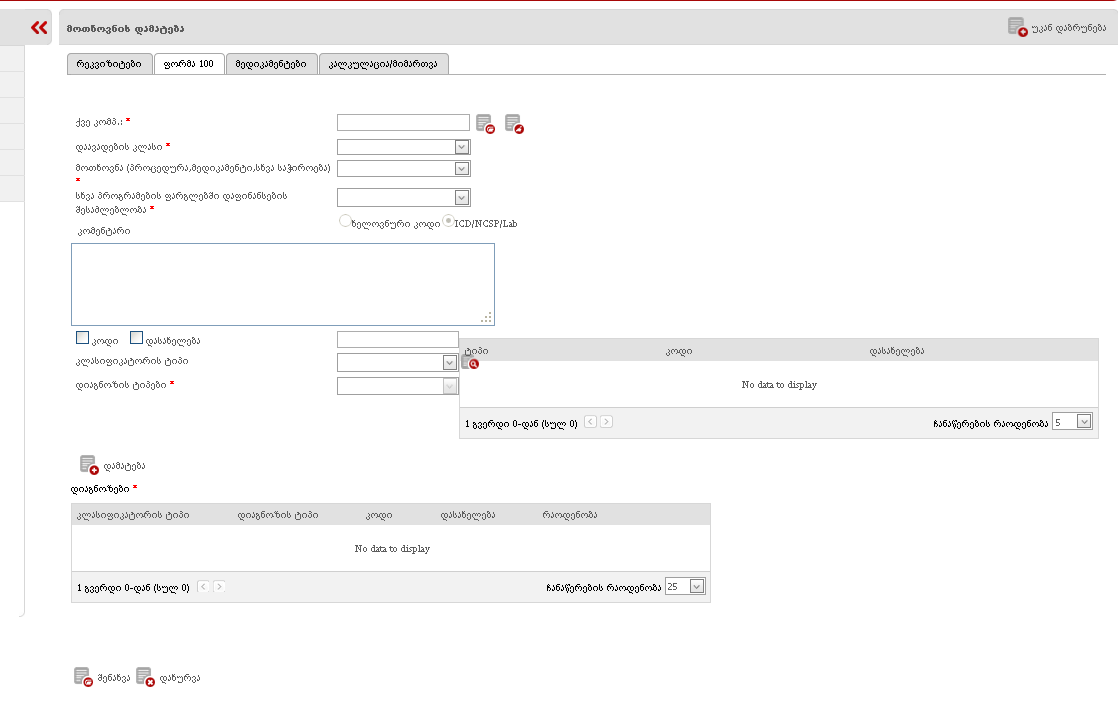
Task: Click the 'უკან დაბრუნება' back icon
Action: click(x=1017, y=27)
